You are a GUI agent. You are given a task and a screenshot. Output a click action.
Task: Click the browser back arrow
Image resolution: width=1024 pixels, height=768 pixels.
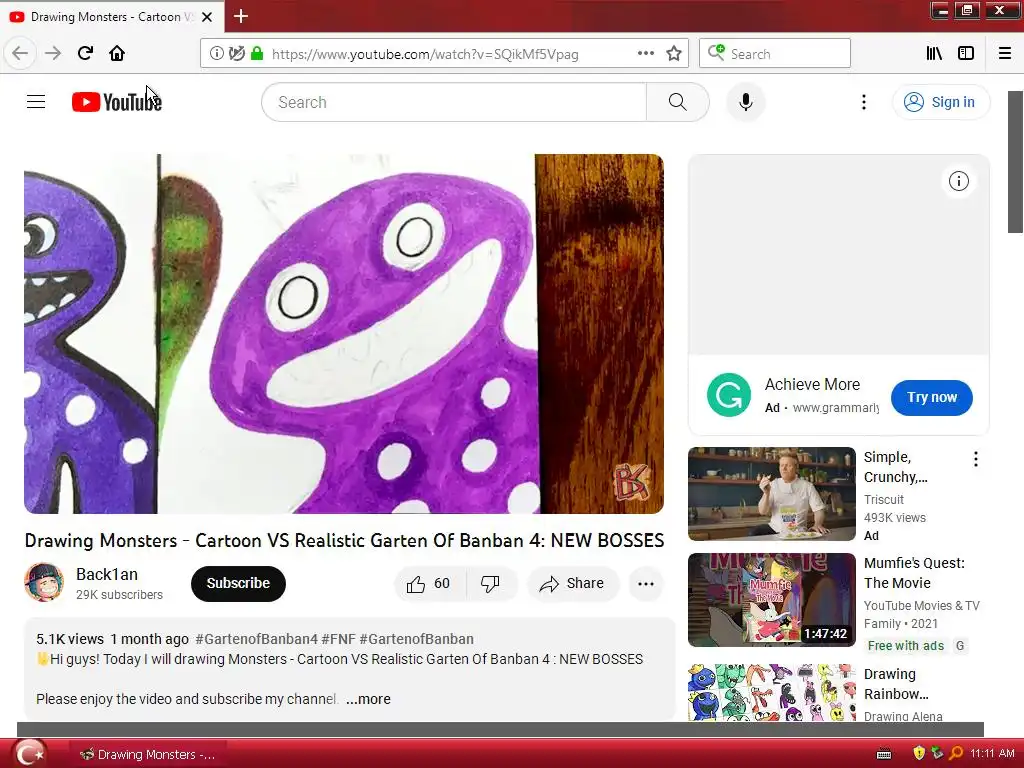point(20,53)
